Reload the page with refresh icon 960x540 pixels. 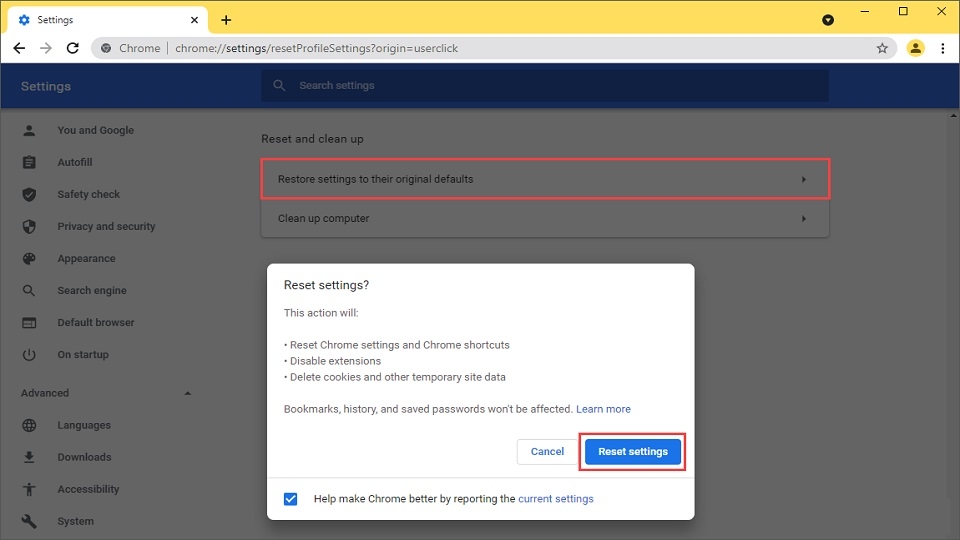(x=73, y=48)
